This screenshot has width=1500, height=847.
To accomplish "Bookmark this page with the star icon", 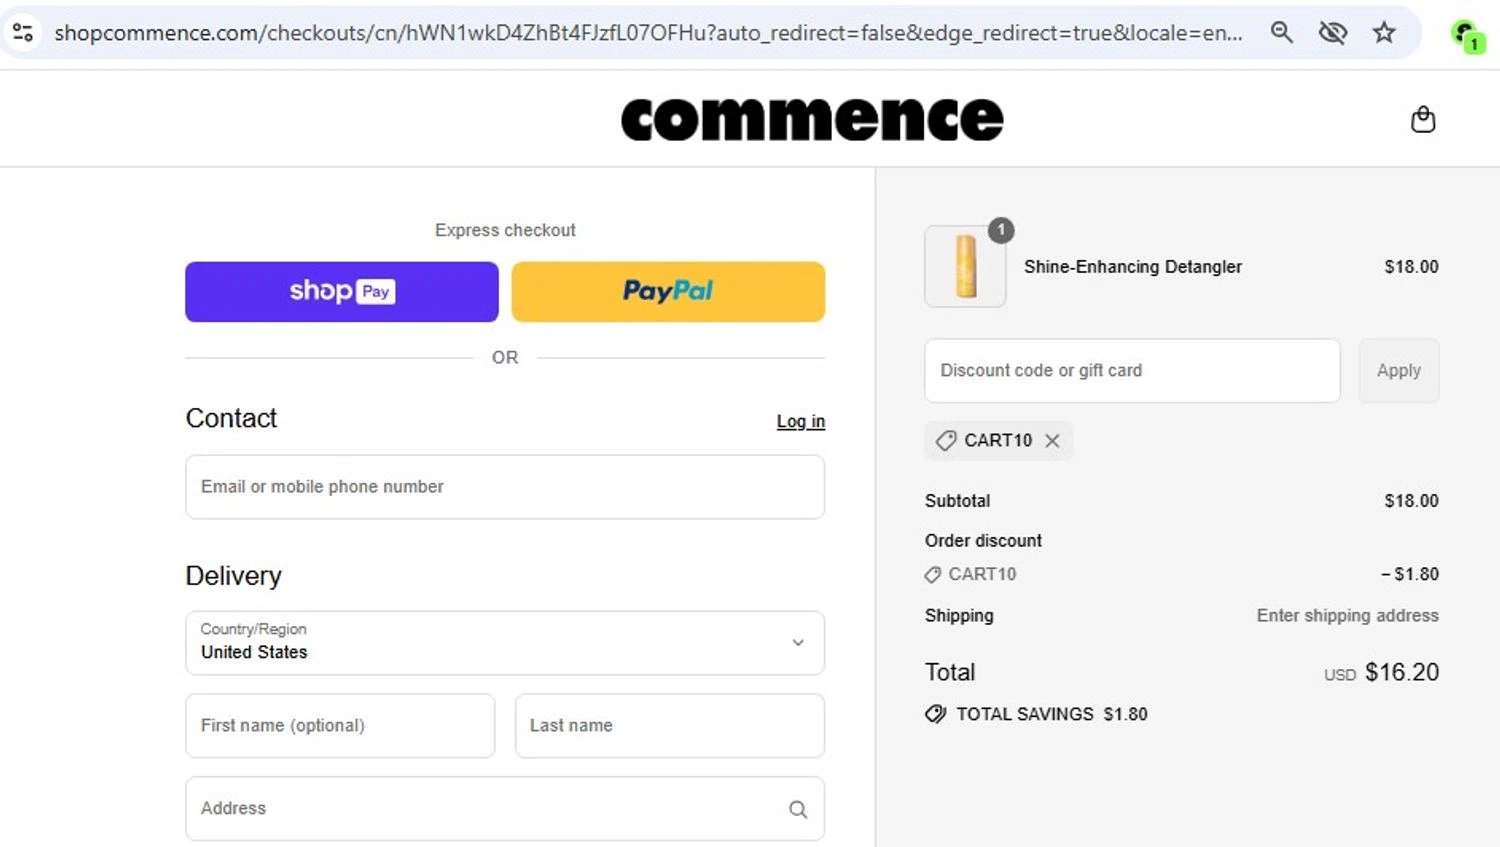I will 1384,32.
